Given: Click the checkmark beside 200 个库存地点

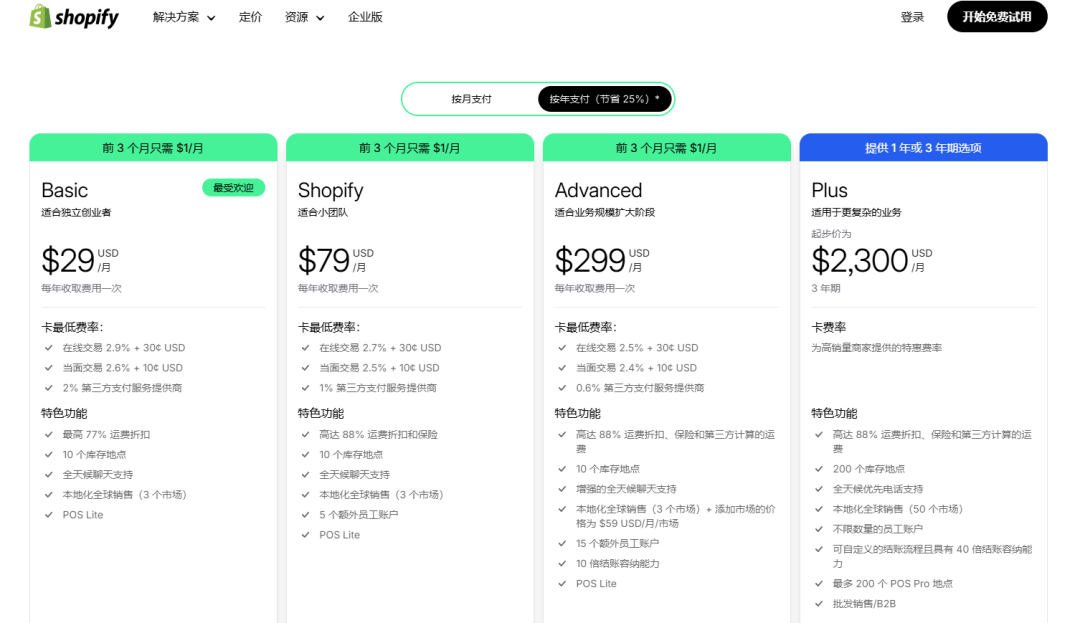Looking at the screenshot, I should point(818,469).
